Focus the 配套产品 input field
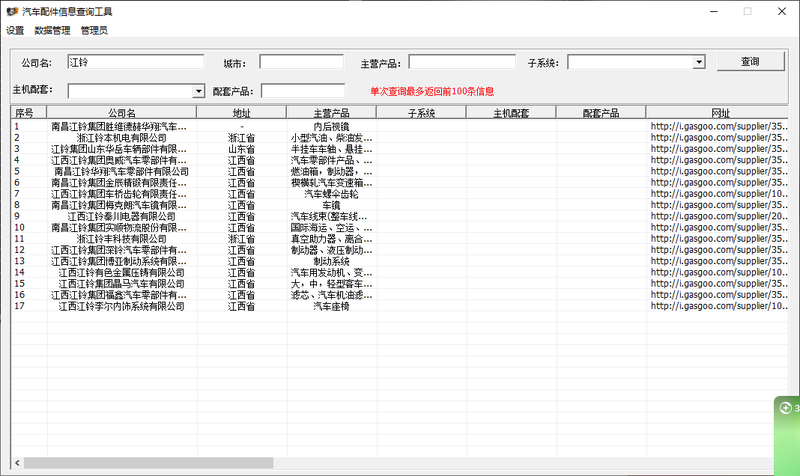Viewport: 800px width, 476px height. click(303, 91)
